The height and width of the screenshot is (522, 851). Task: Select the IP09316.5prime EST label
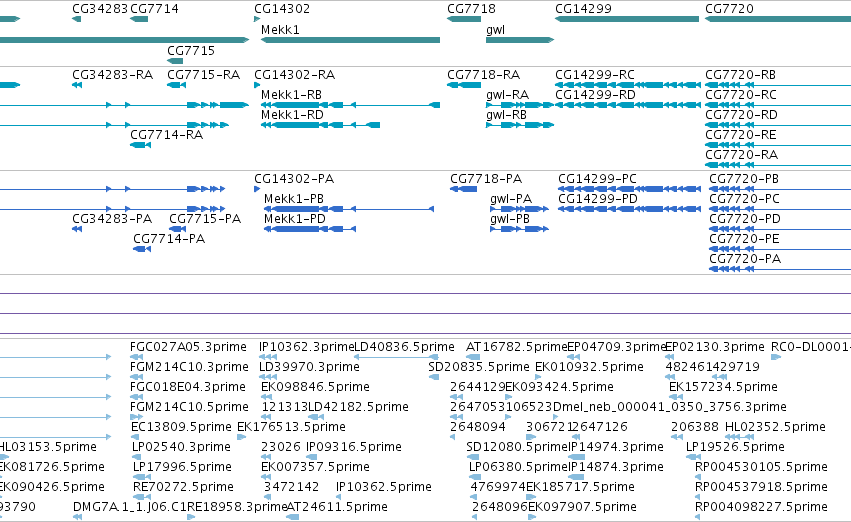click(x=354, y=448)
